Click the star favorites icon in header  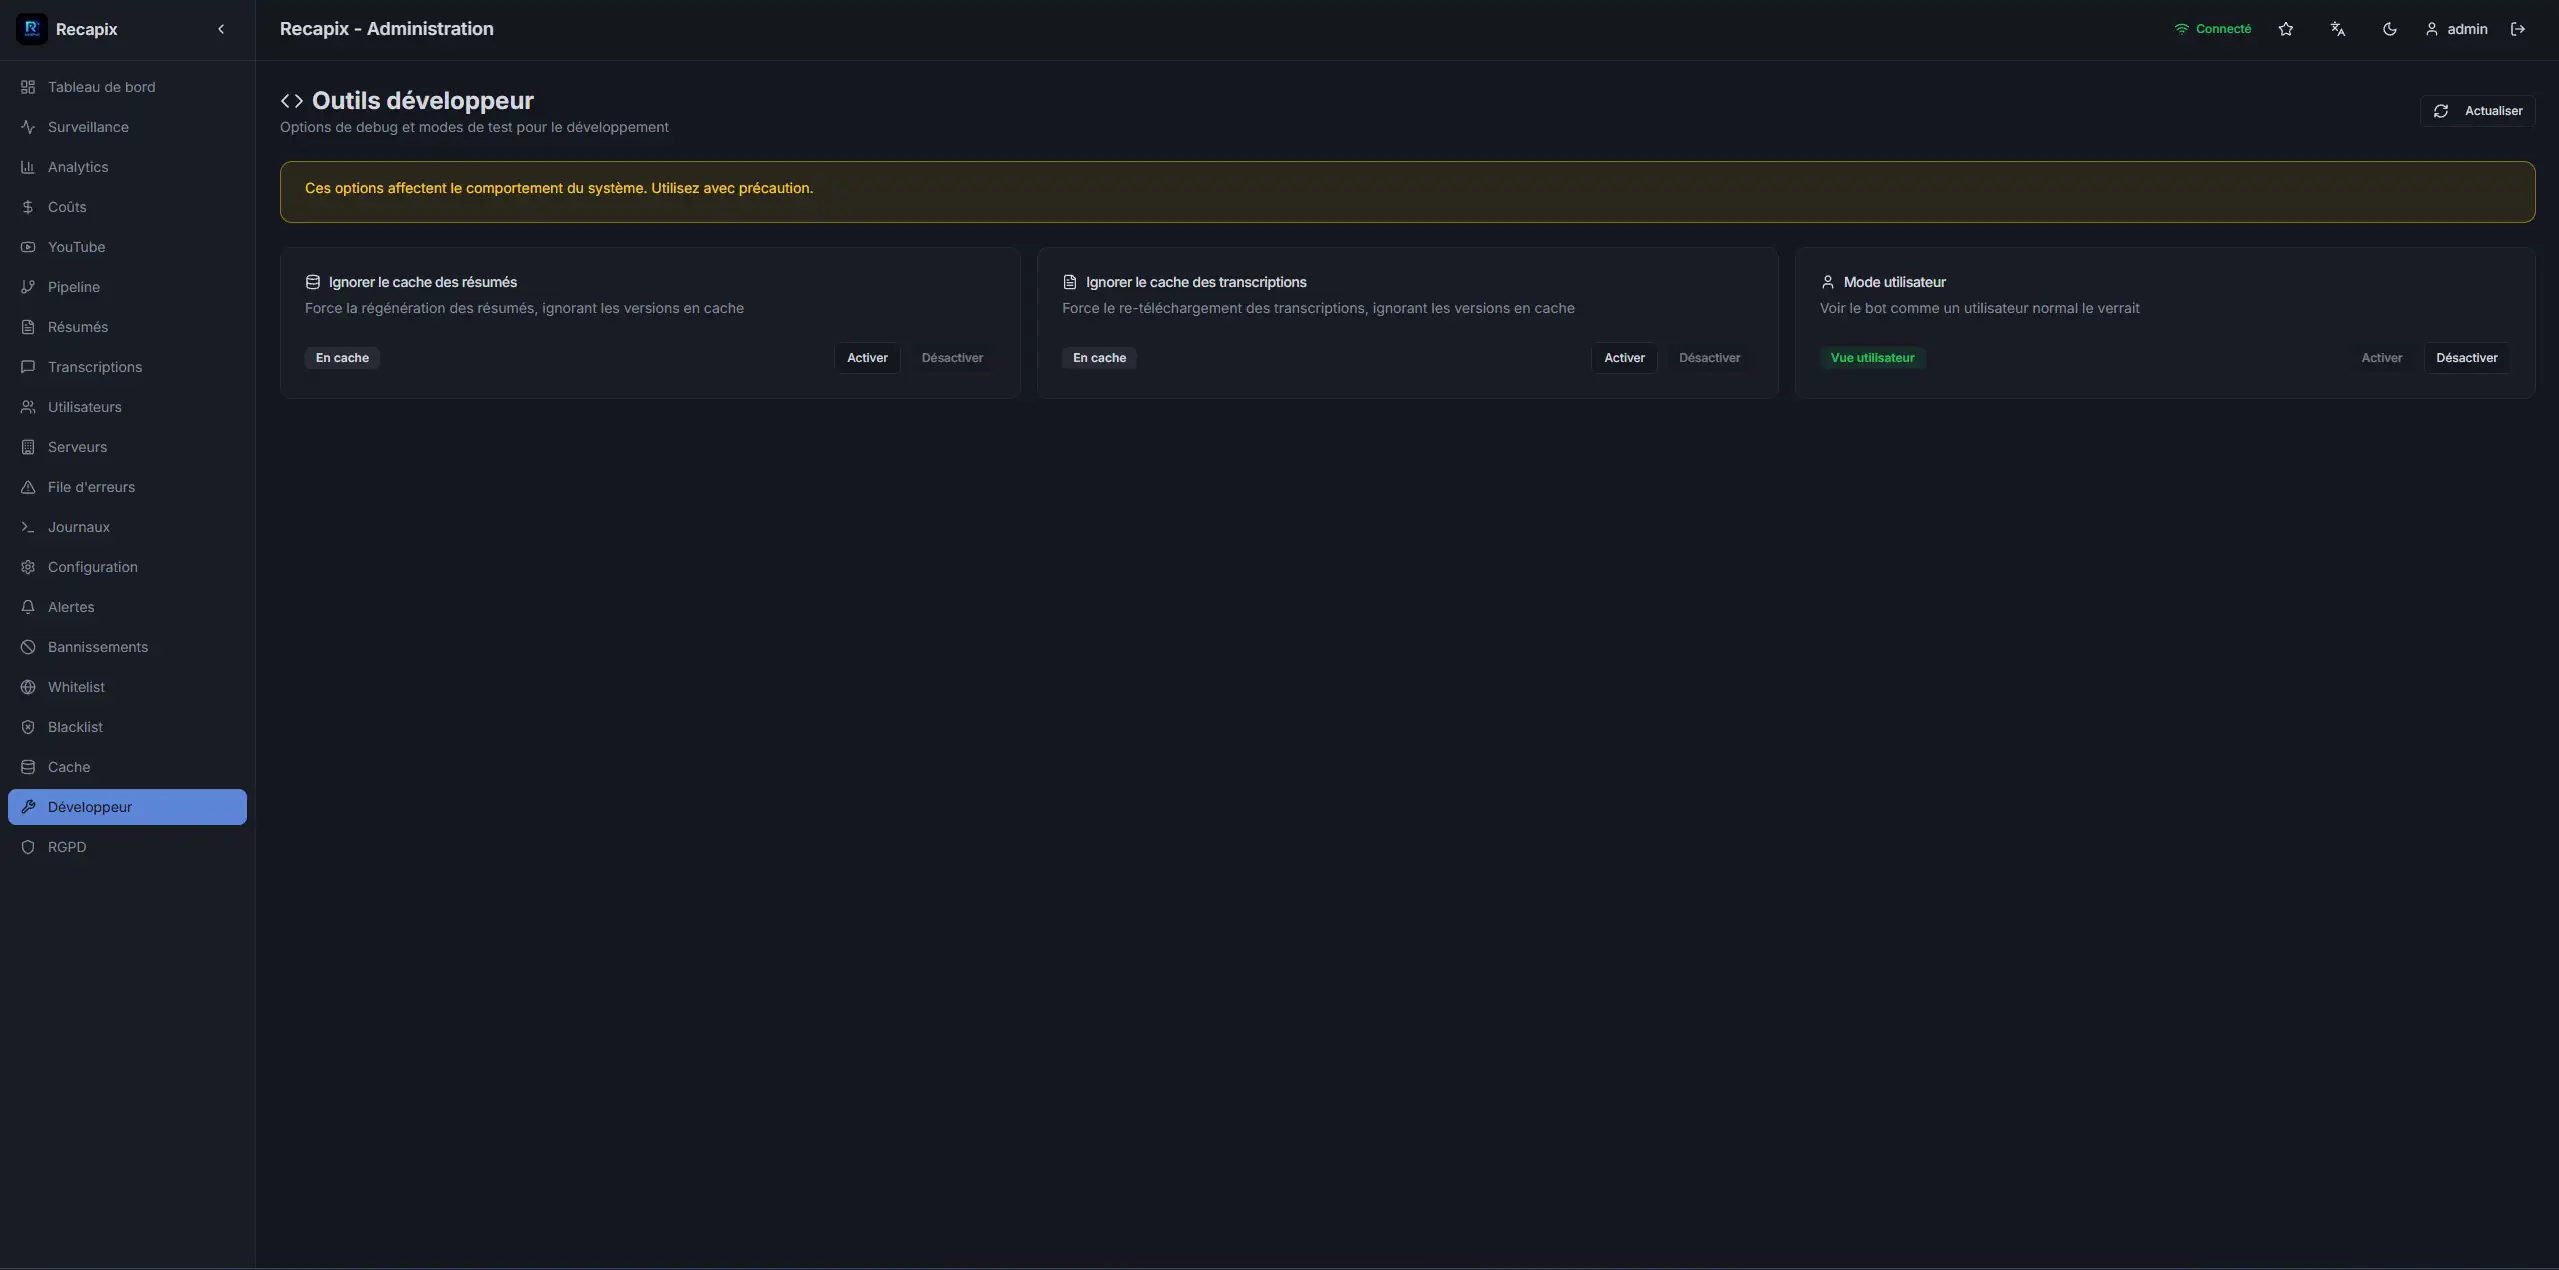(2285, 29)
